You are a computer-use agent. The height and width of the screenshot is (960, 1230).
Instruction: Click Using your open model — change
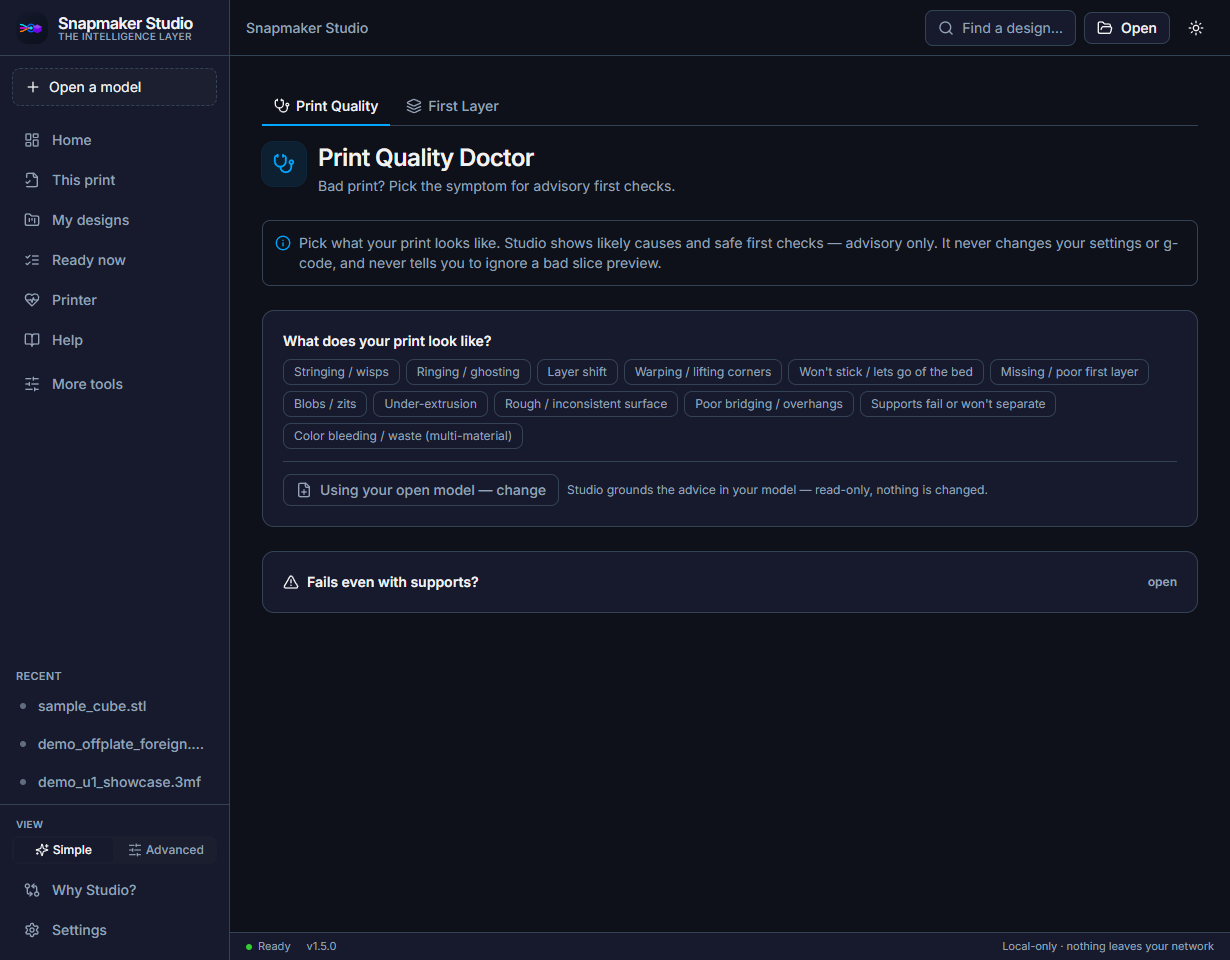point(421,490)
